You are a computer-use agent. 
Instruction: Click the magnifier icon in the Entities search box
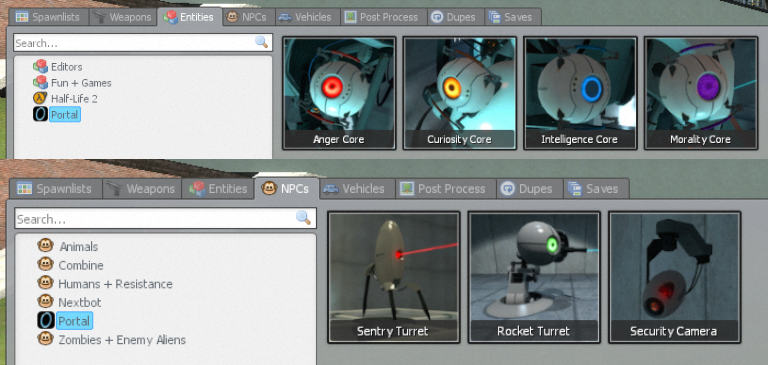click(262, 42)
